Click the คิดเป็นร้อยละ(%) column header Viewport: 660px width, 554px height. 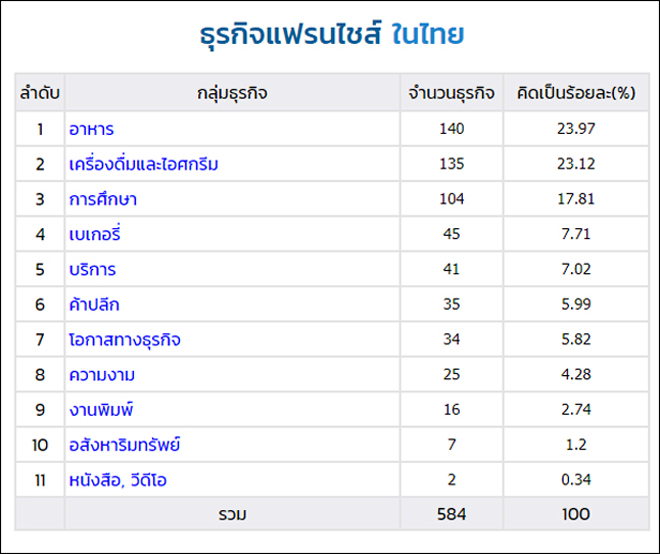pos(576,93)
